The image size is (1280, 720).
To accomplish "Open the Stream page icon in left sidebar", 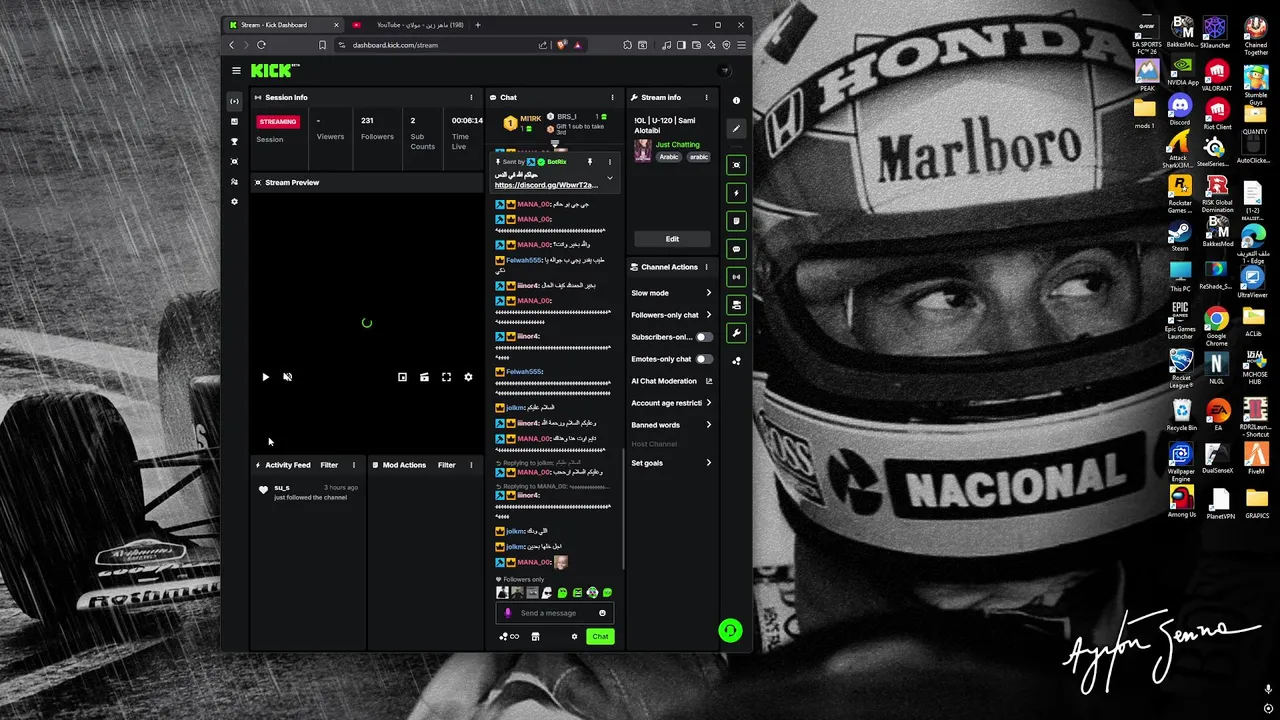I will click(235, 101).
